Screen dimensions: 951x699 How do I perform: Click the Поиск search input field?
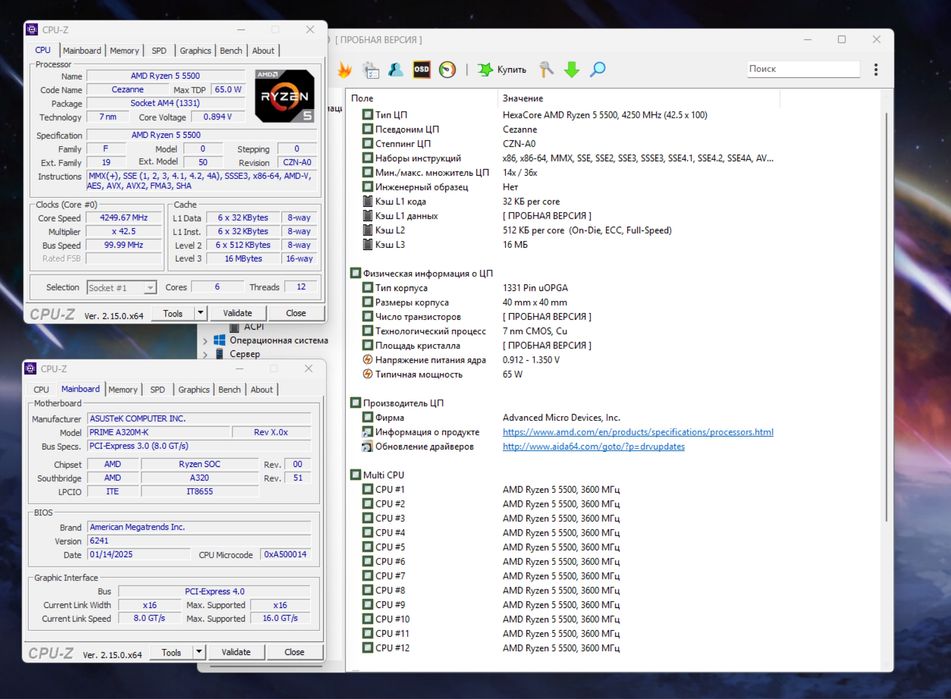803,69
